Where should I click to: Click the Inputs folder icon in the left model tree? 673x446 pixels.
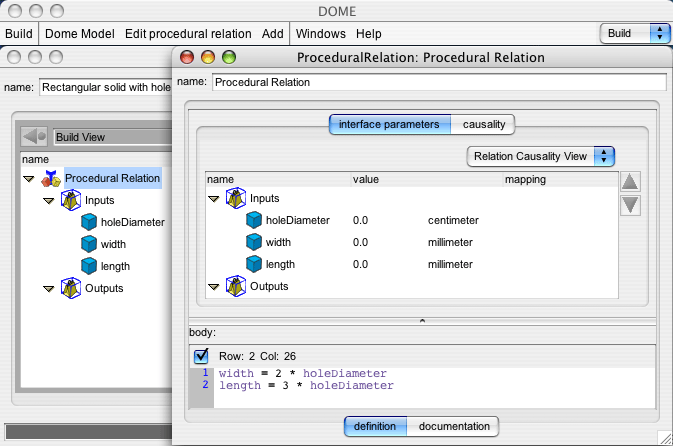[71, 200]
